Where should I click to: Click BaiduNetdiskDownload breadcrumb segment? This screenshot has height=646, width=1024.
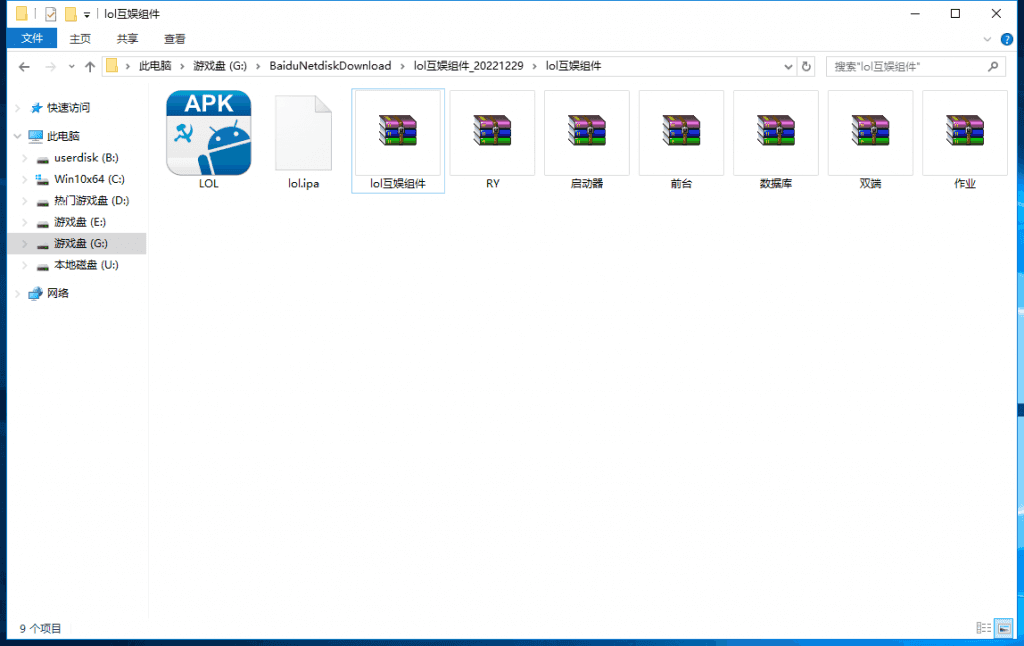[x=330, y=66]
